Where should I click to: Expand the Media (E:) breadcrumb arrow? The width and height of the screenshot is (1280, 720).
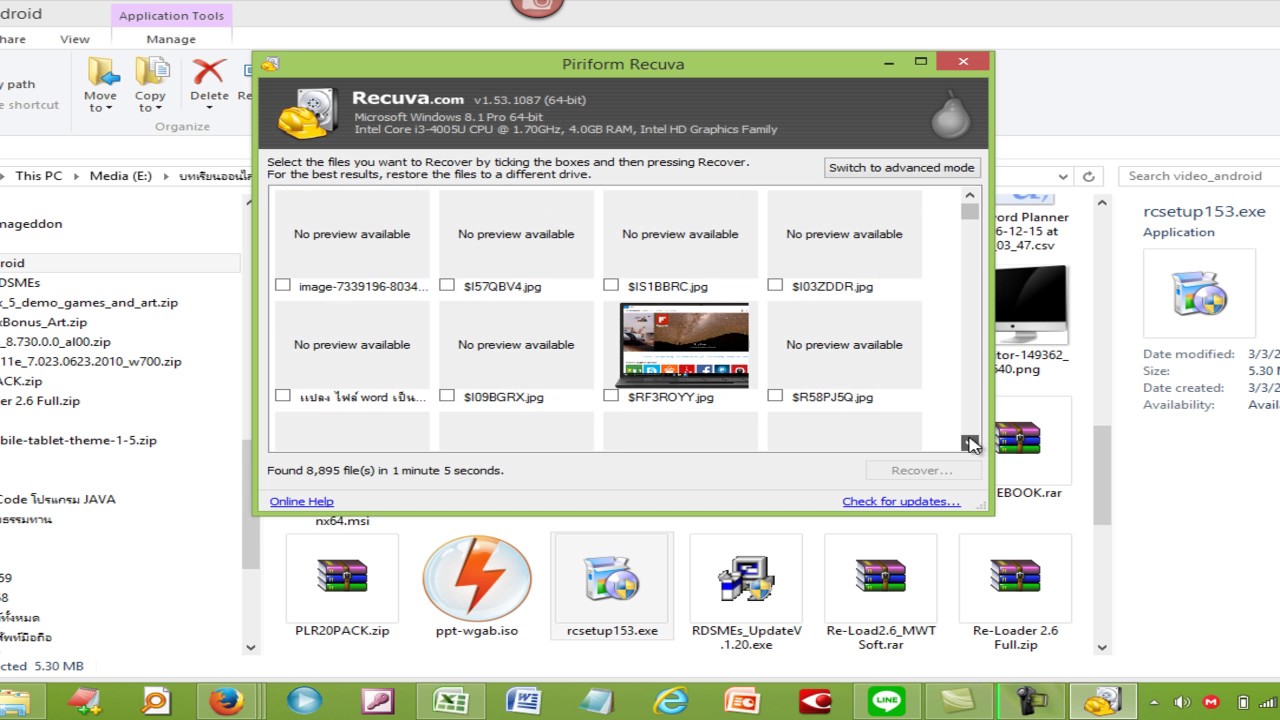pyautogui.click(x=165, y=176)
